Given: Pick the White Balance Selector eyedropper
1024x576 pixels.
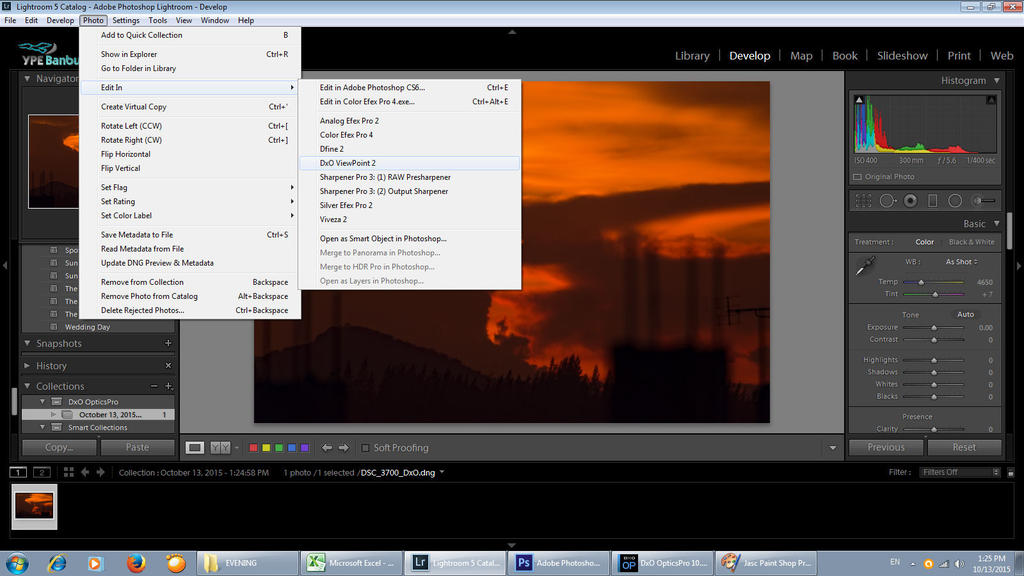Looking at the screenshot, I should coord(861,266).
